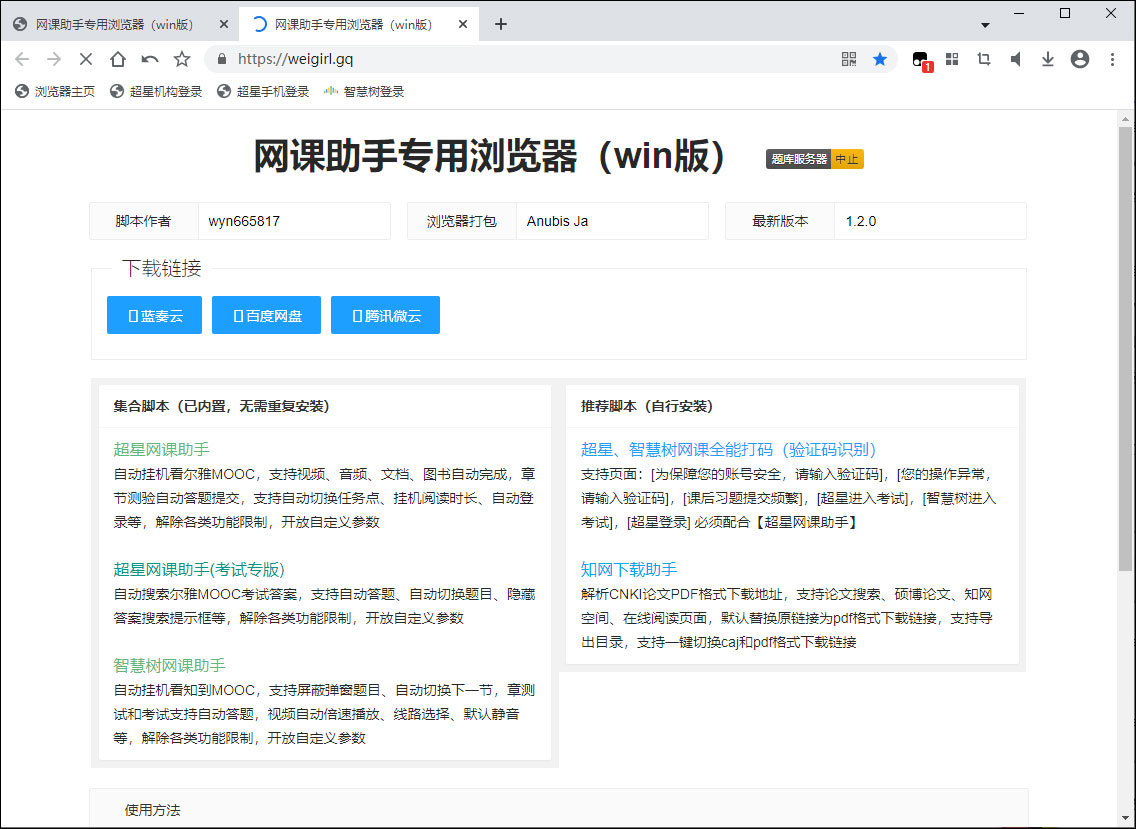The width and height of the screenshot is (1136, 829).
Task: Click the forward navigation arrow
Action: point(54,59)
